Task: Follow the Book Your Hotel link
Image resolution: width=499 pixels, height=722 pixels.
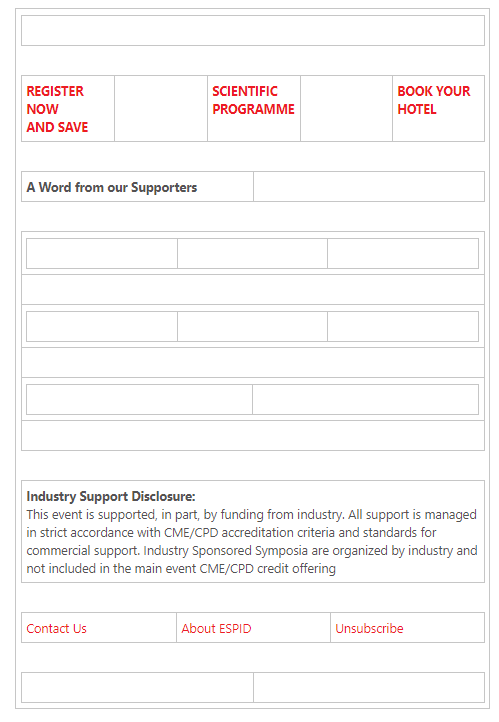Action: [x=434, y=100]
